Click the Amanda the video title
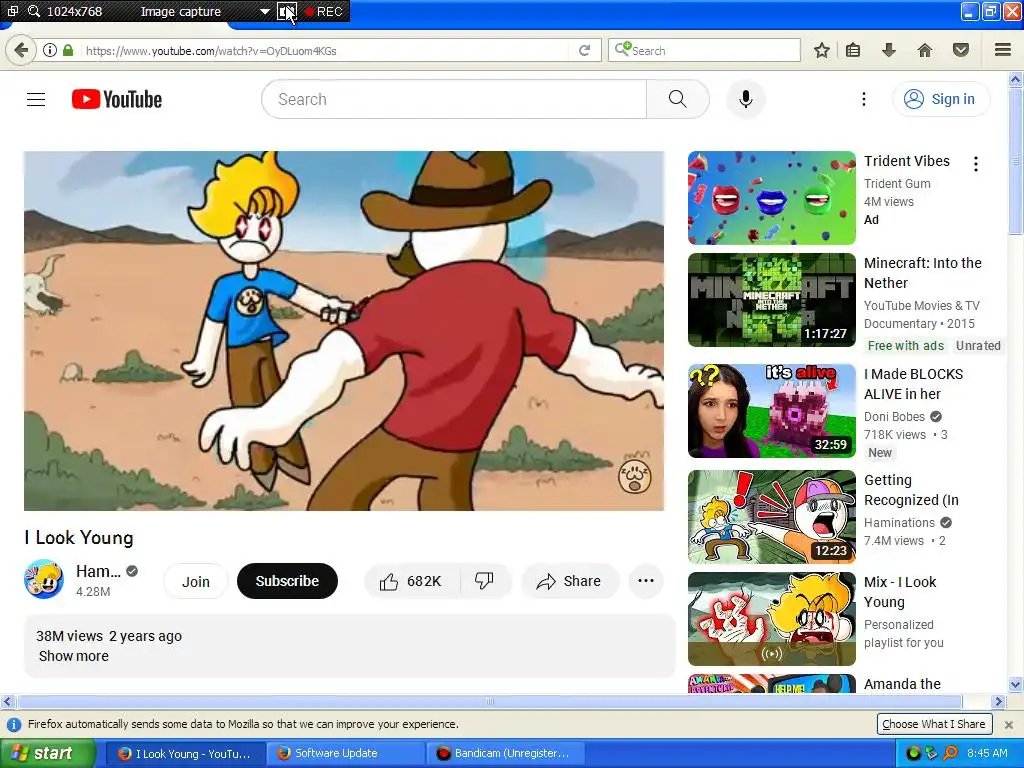This screenshot has width=1024, height=768. [903, 684]
